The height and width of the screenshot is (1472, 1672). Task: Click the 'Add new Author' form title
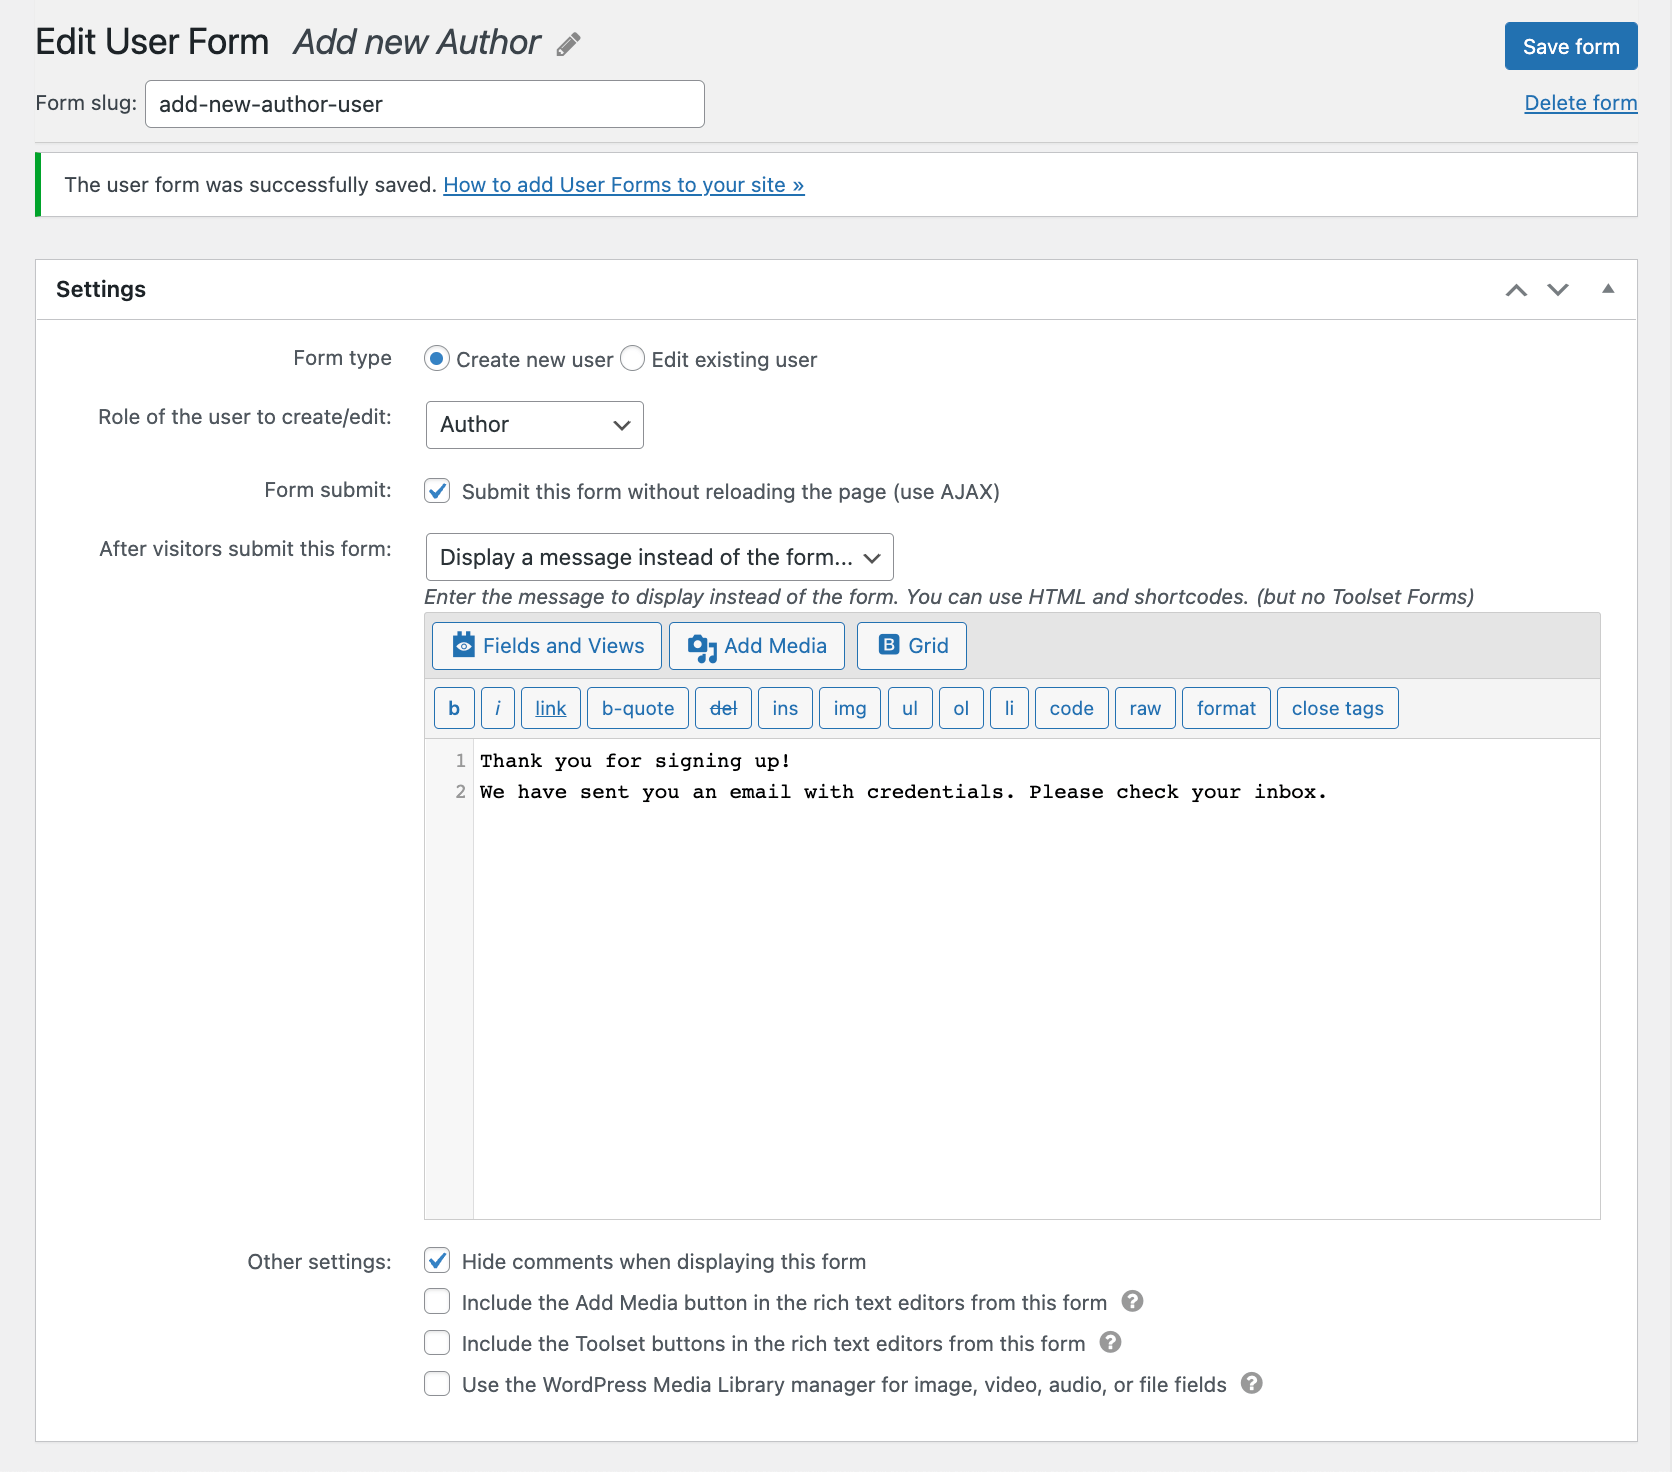[x=417, y=42]
